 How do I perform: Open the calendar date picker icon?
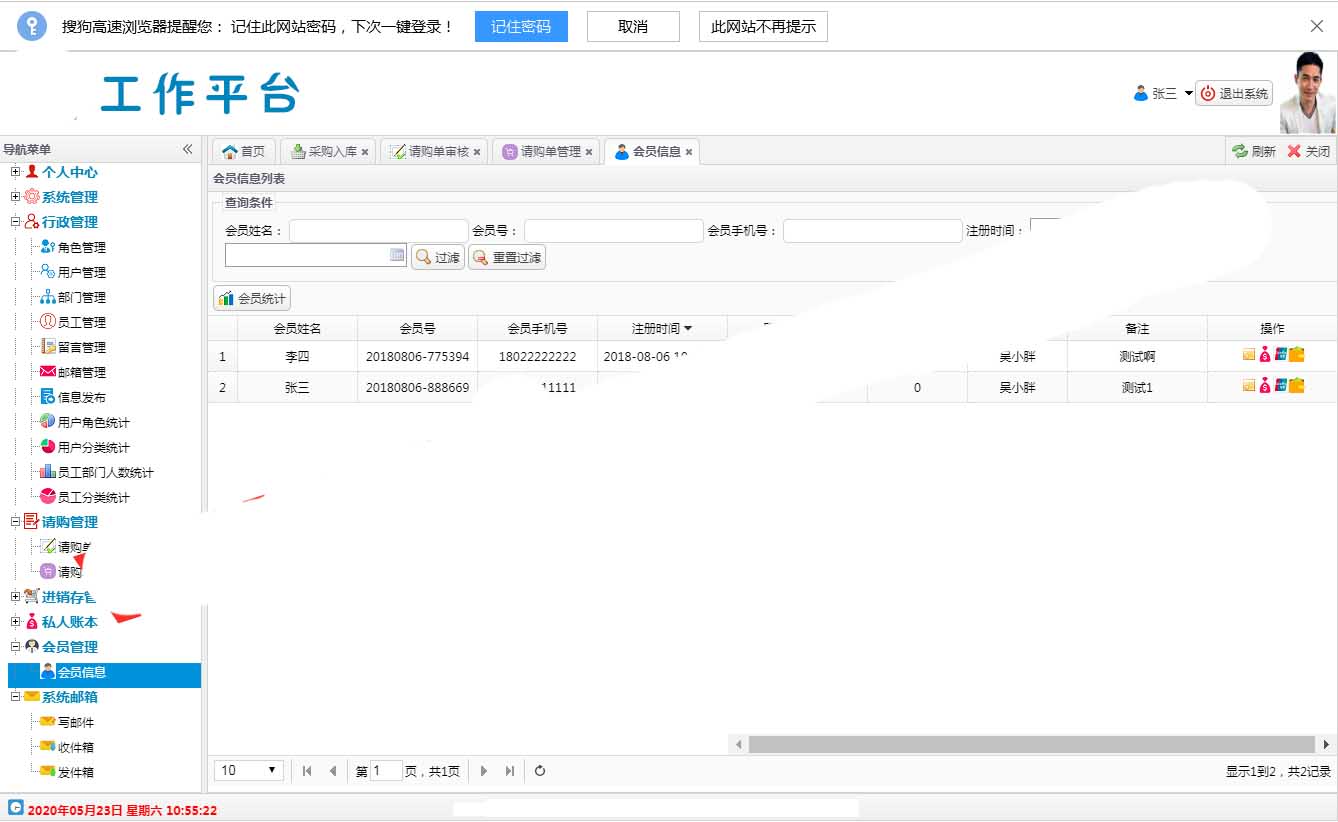click(397, 256)
